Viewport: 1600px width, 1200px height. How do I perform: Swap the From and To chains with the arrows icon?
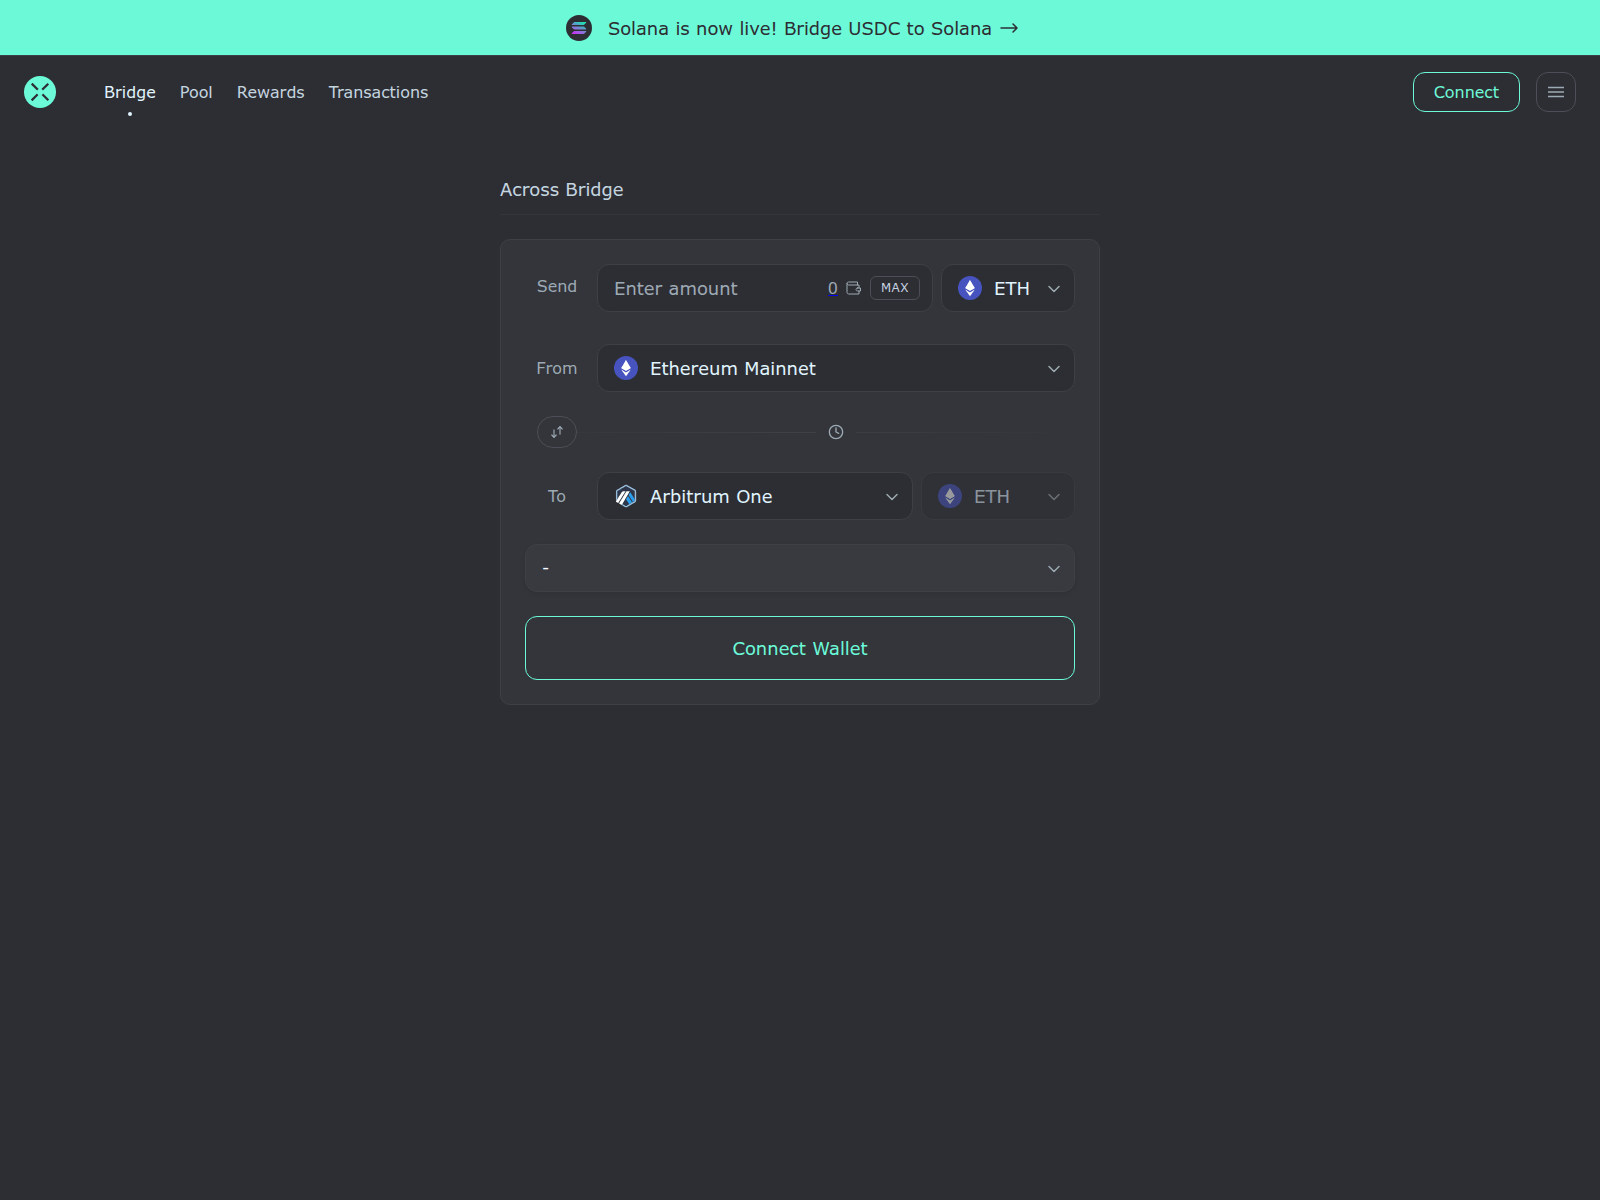(x=557, y=432)
